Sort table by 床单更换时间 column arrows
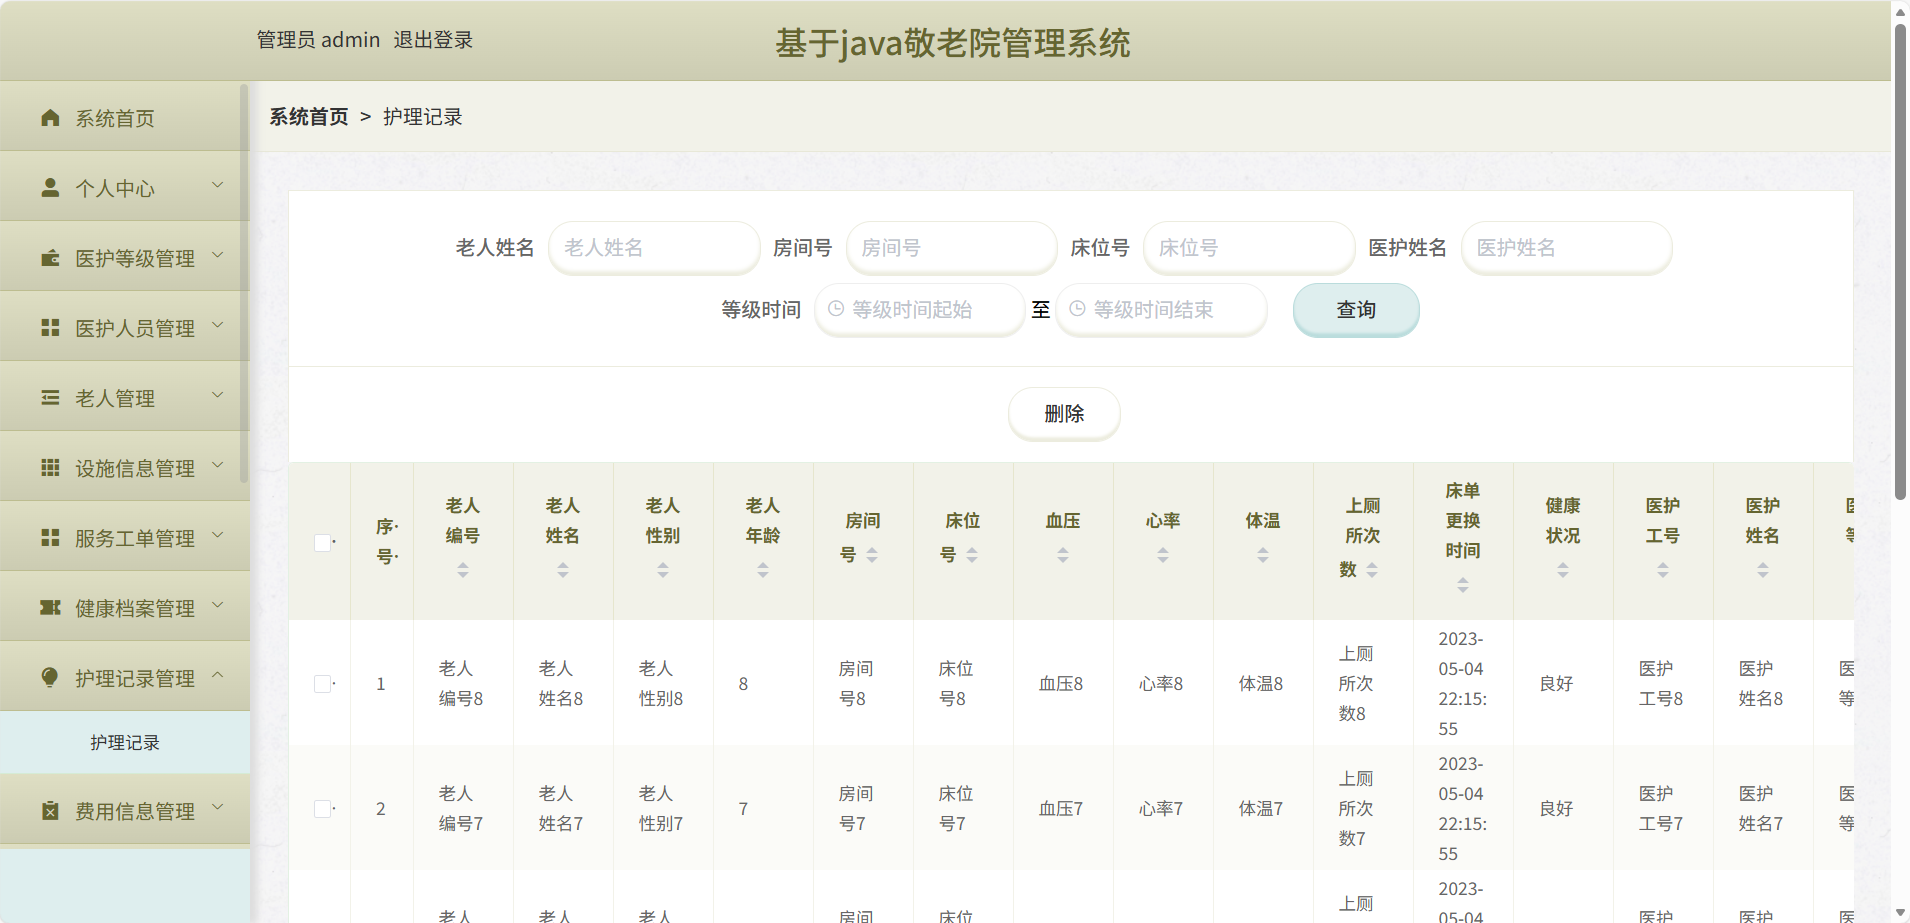Viewport: 1910px width, 923px height. pos(1463,585)
